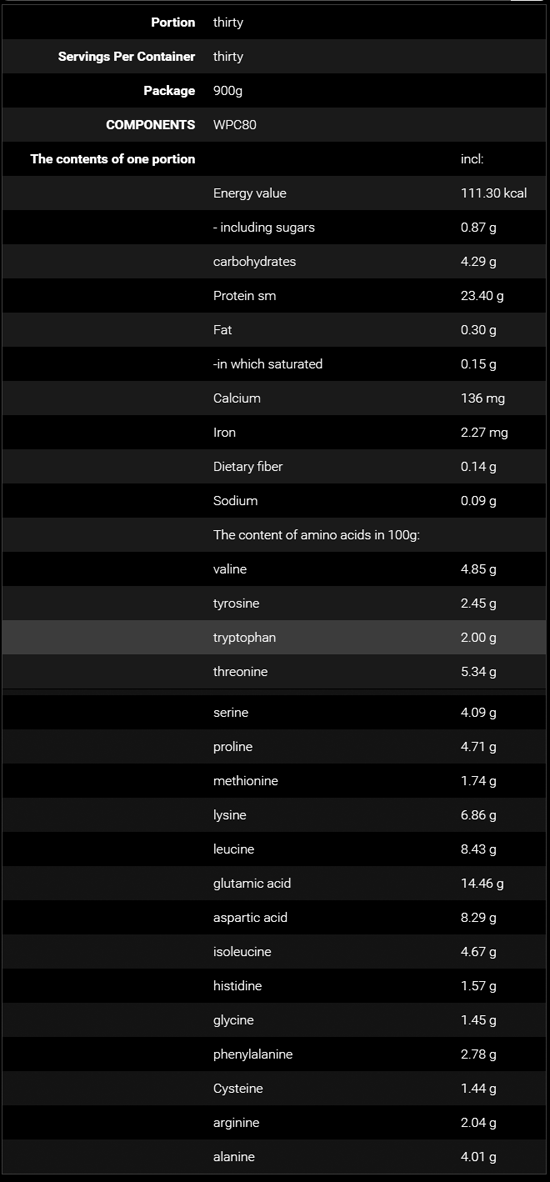Select the Dietary fiber row
The image size is (550, 1182).
coord(274,467)
